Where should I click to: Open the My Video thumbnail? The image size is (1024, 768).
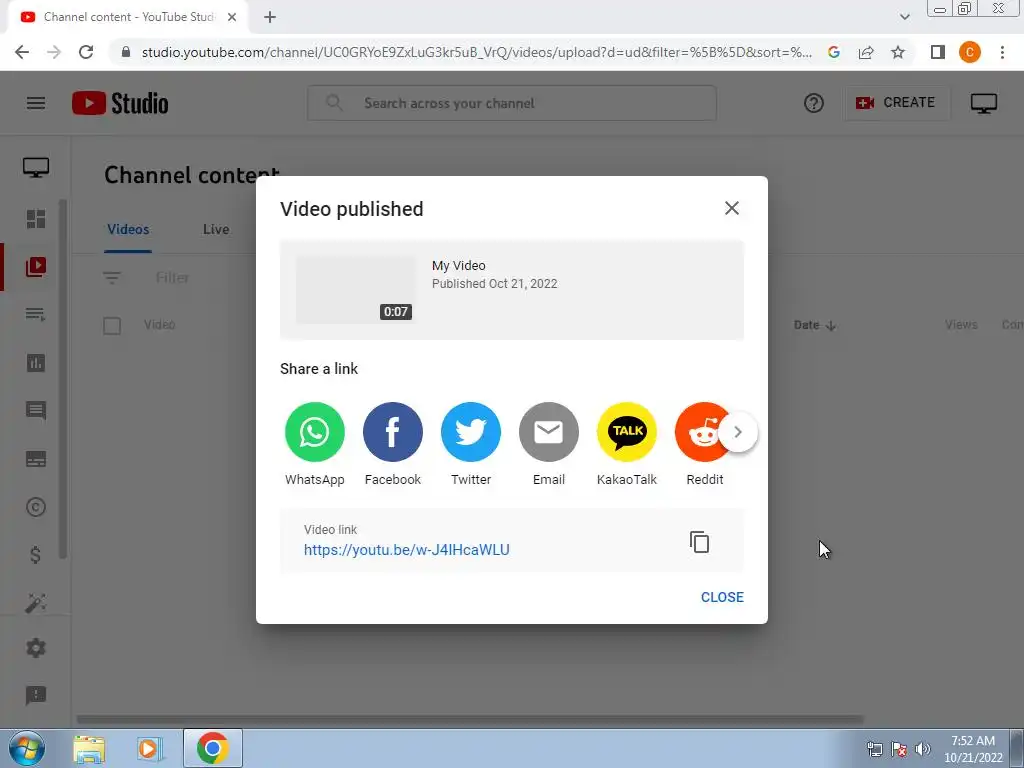(355, 289)
